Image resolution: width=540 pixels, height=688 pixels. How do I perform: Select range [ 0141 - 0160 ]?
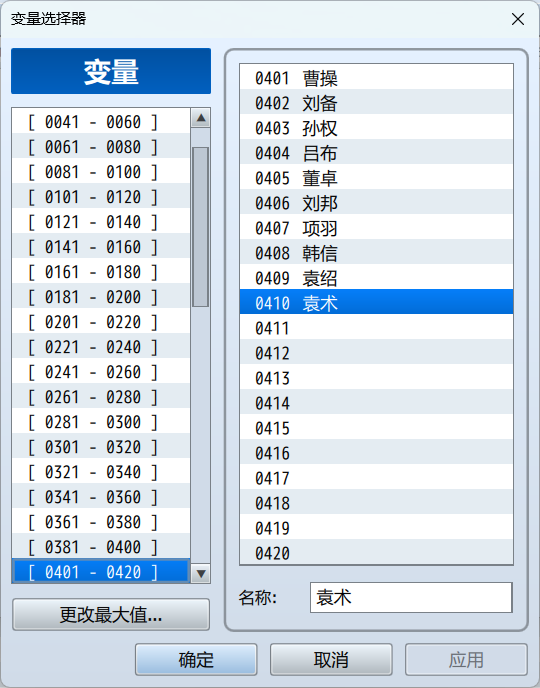pos(101,247)
